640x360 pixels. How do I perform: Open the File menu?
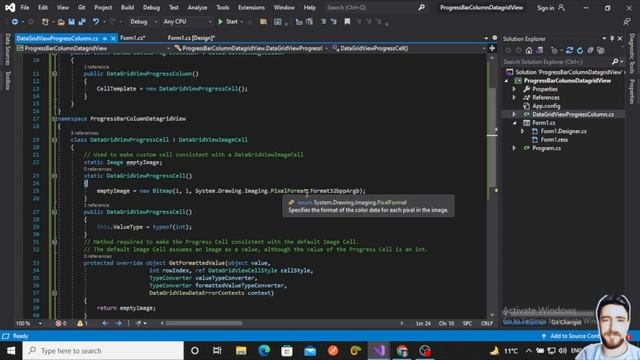(24, 7)
